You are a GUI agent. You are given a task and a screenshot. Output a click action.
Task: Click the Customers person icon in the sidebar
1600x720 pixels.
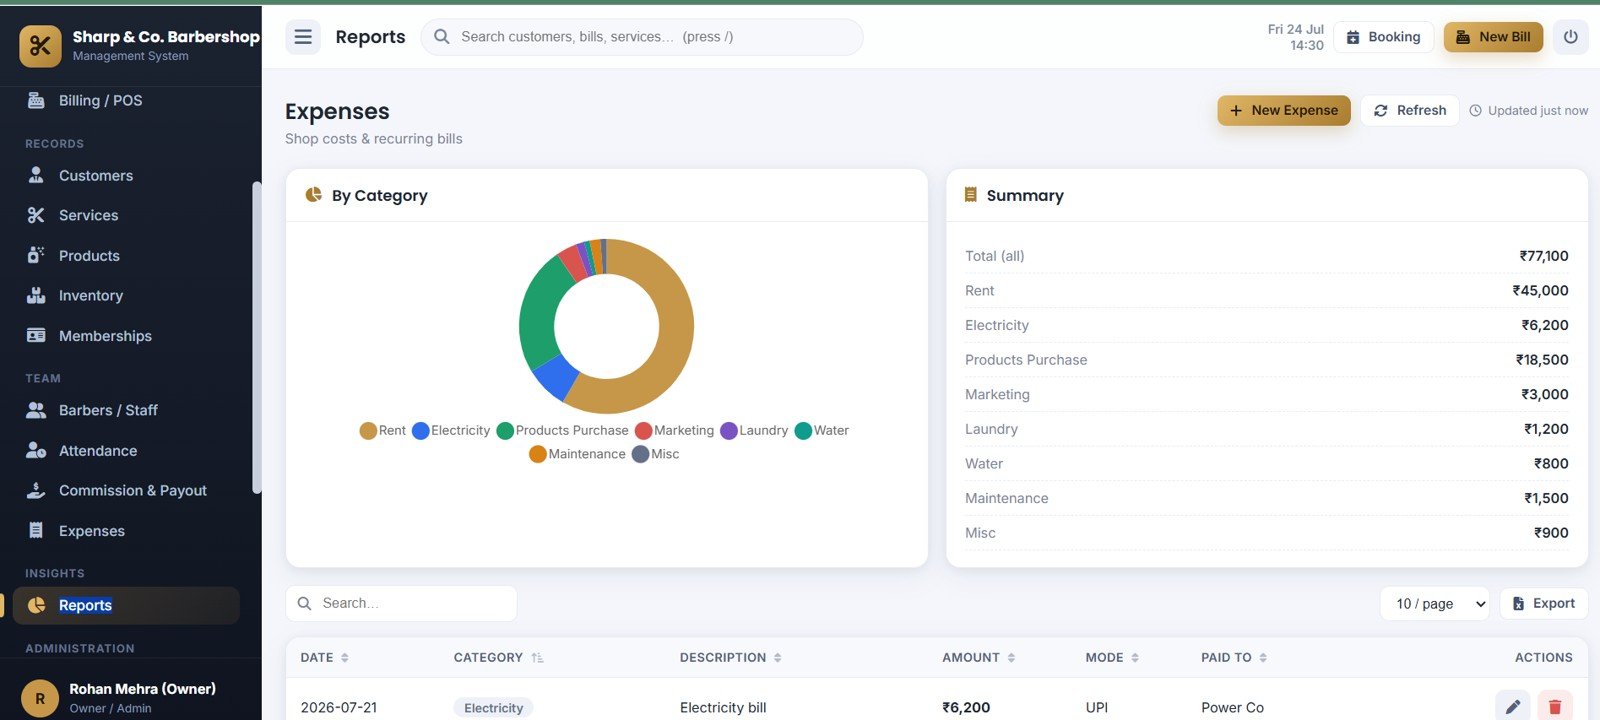[36, 175]
